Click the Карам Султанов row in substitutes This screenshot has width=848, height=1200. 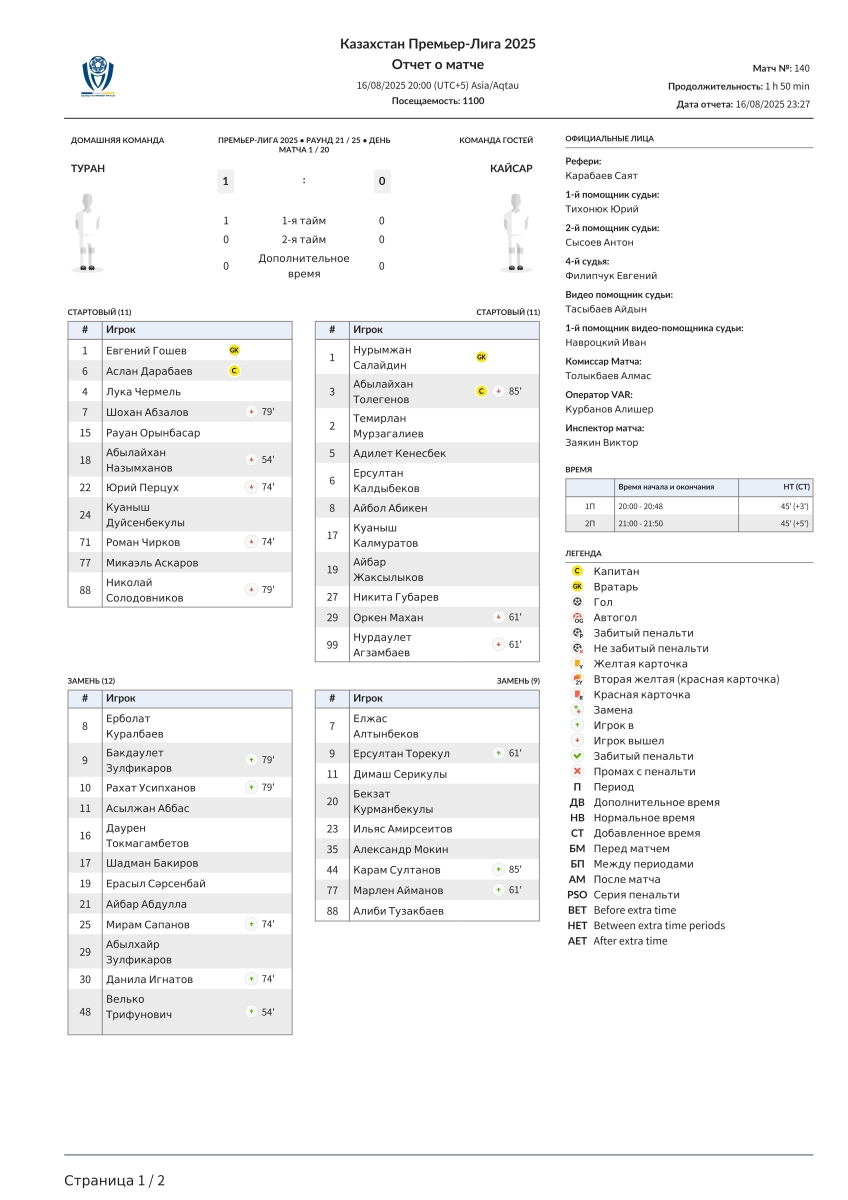tap(427, 870)
